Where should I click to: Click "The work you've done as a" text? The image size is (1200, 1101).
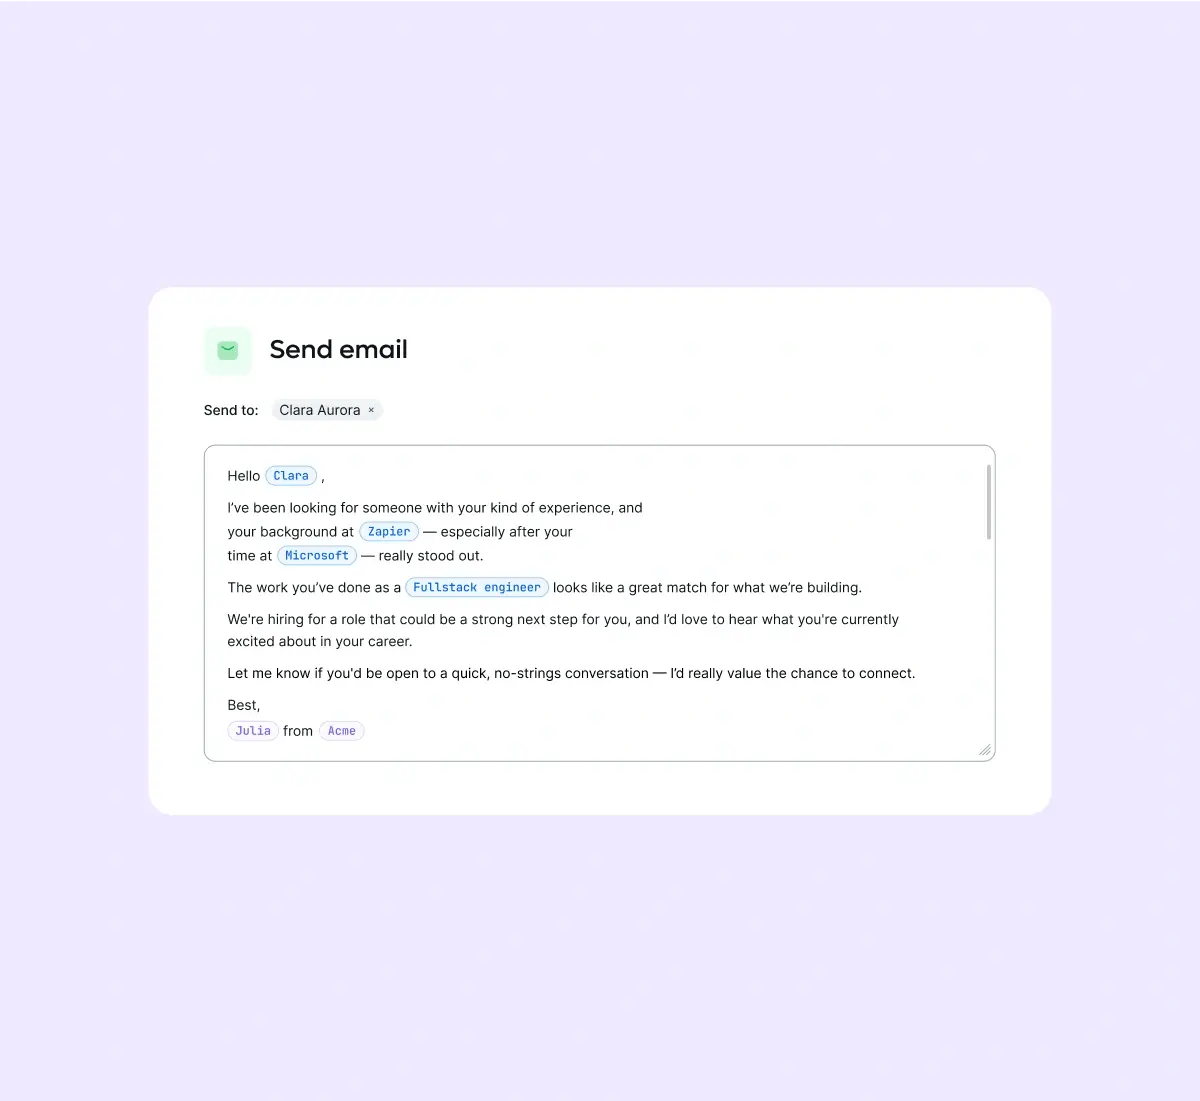[313, 588]
